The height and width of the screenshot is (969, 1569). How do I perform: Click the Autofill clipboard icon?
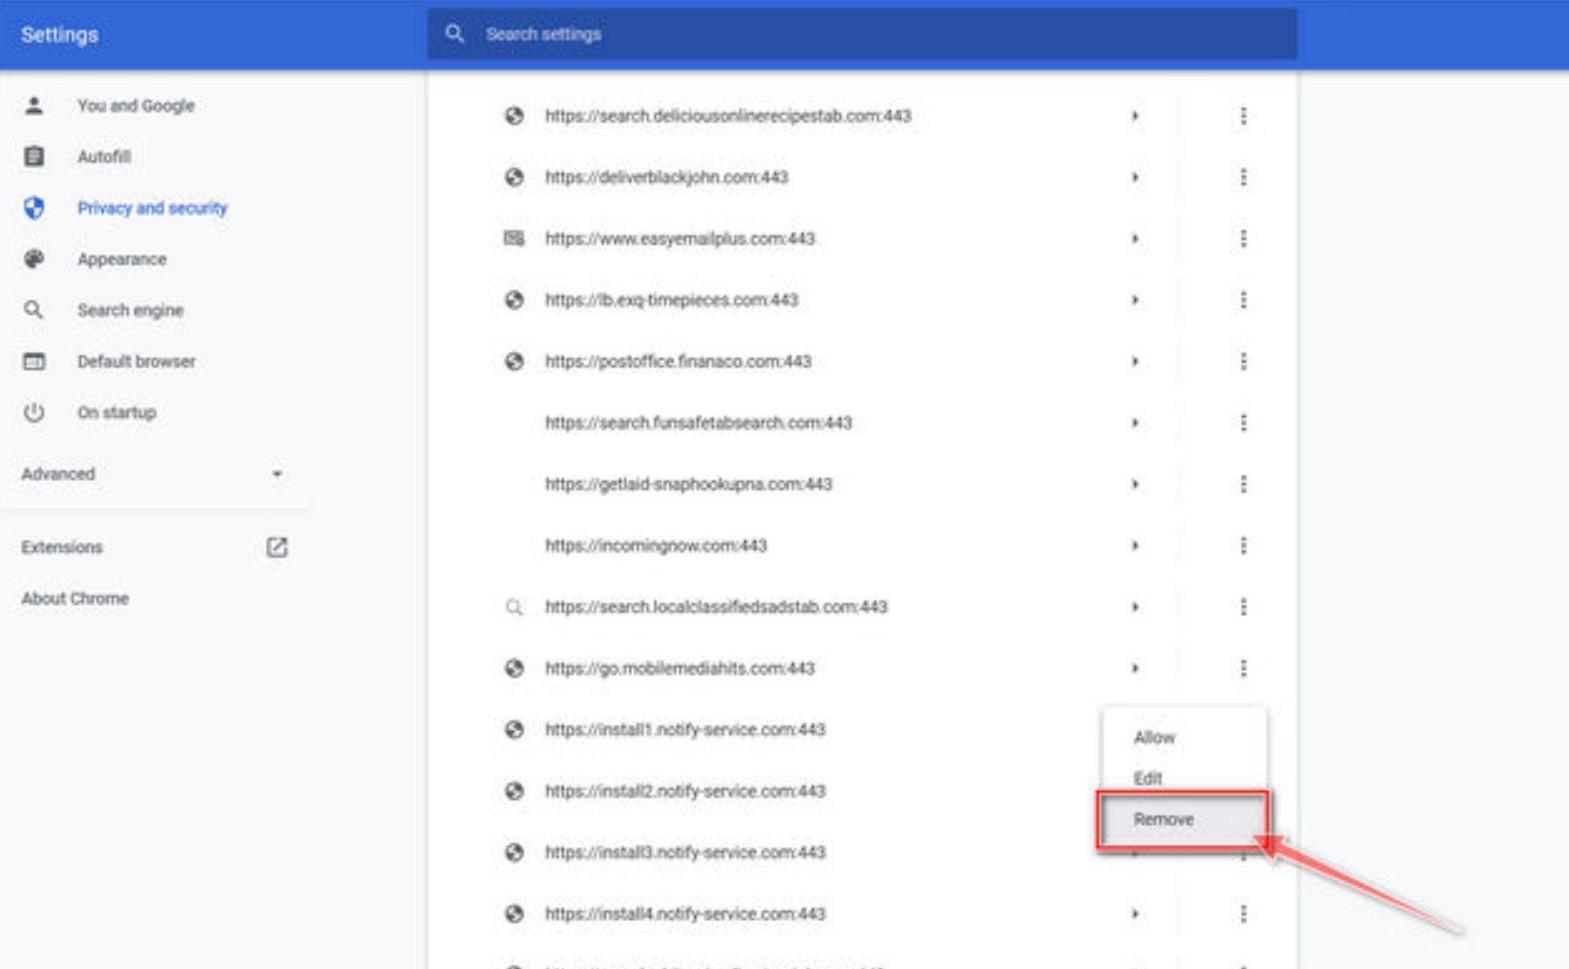coord(34,156)
